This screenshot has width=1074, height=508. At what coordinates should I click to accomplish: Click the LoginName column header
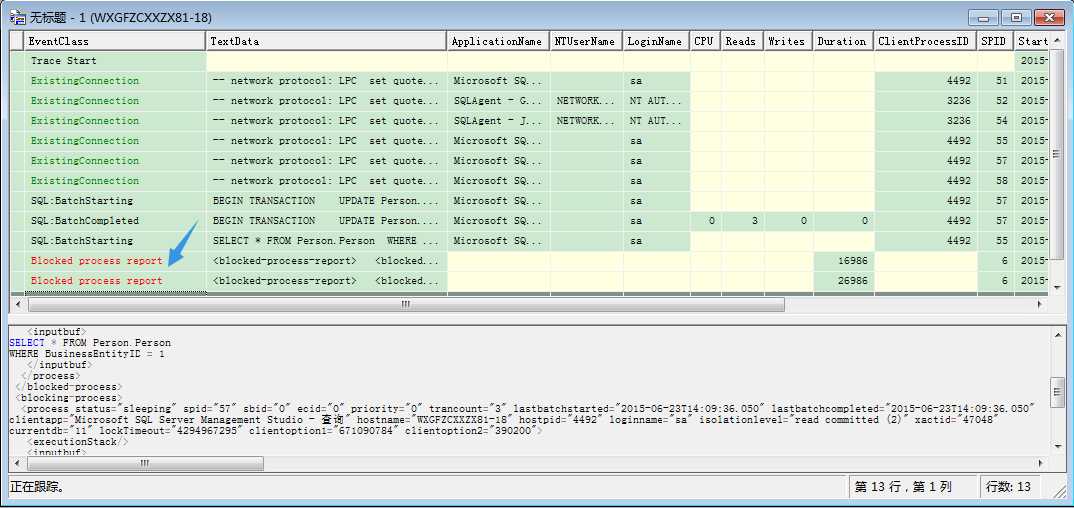[656, 41]
